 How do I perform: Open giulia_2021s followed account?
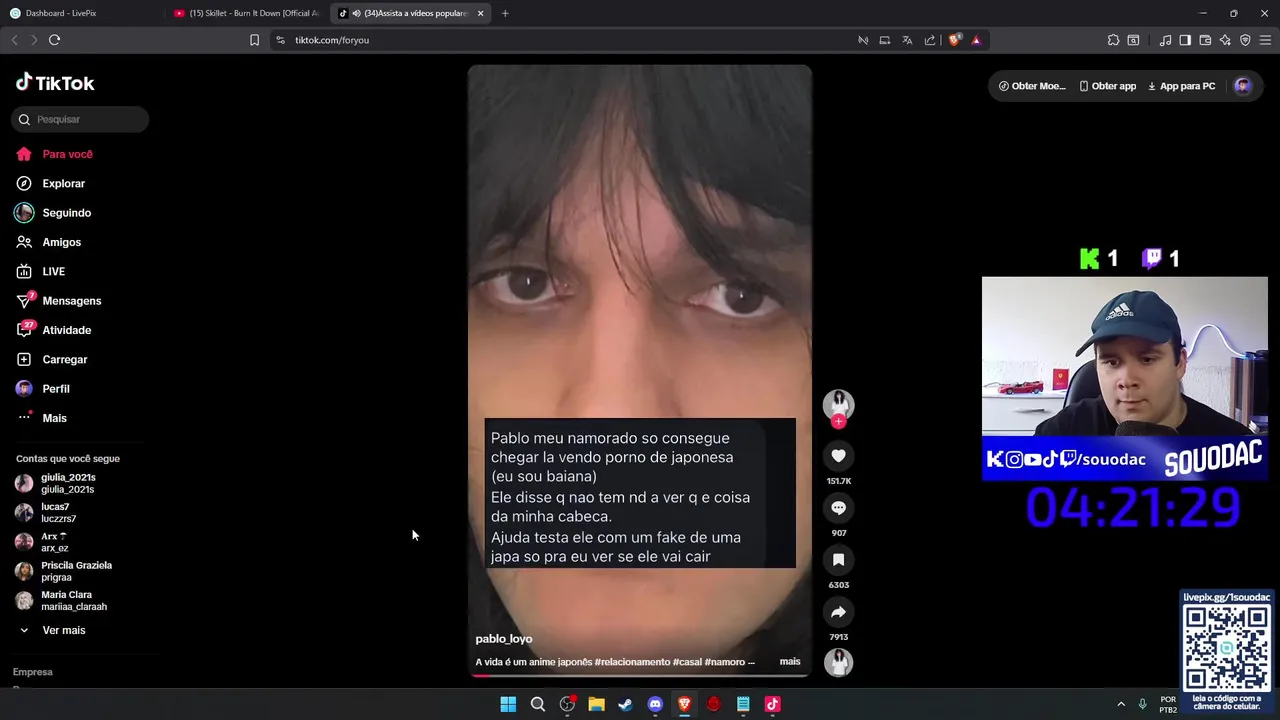[68, 484]
